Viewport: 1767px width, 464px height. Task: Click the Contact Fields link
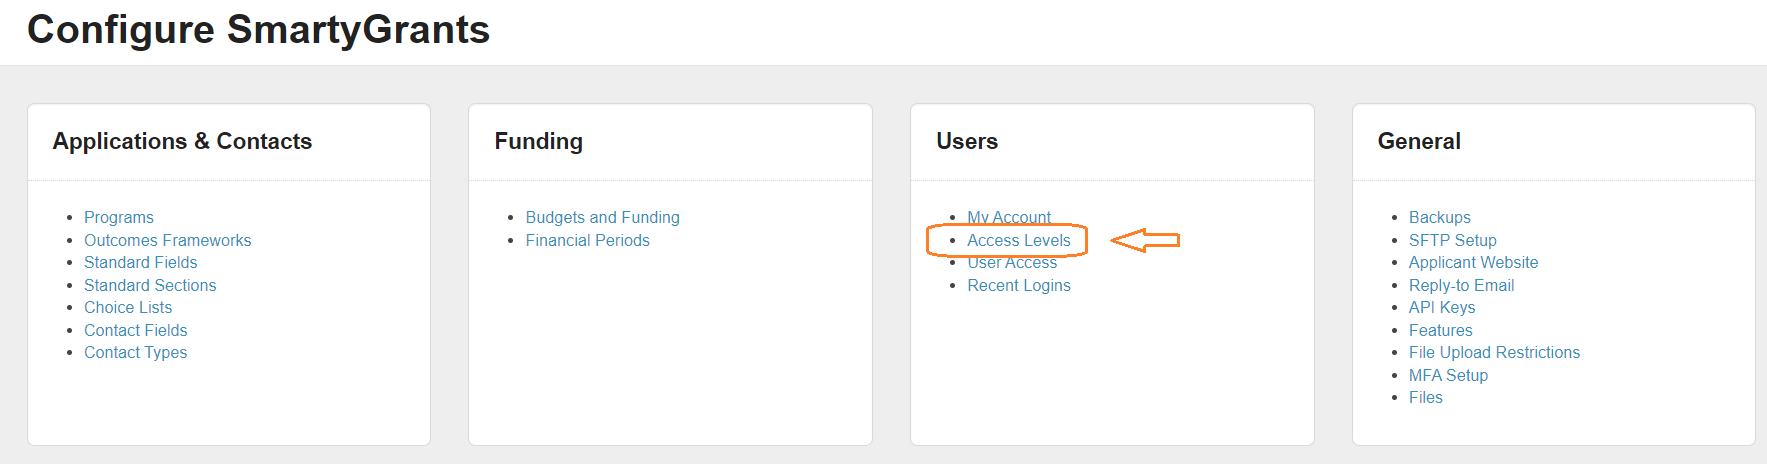135,330
